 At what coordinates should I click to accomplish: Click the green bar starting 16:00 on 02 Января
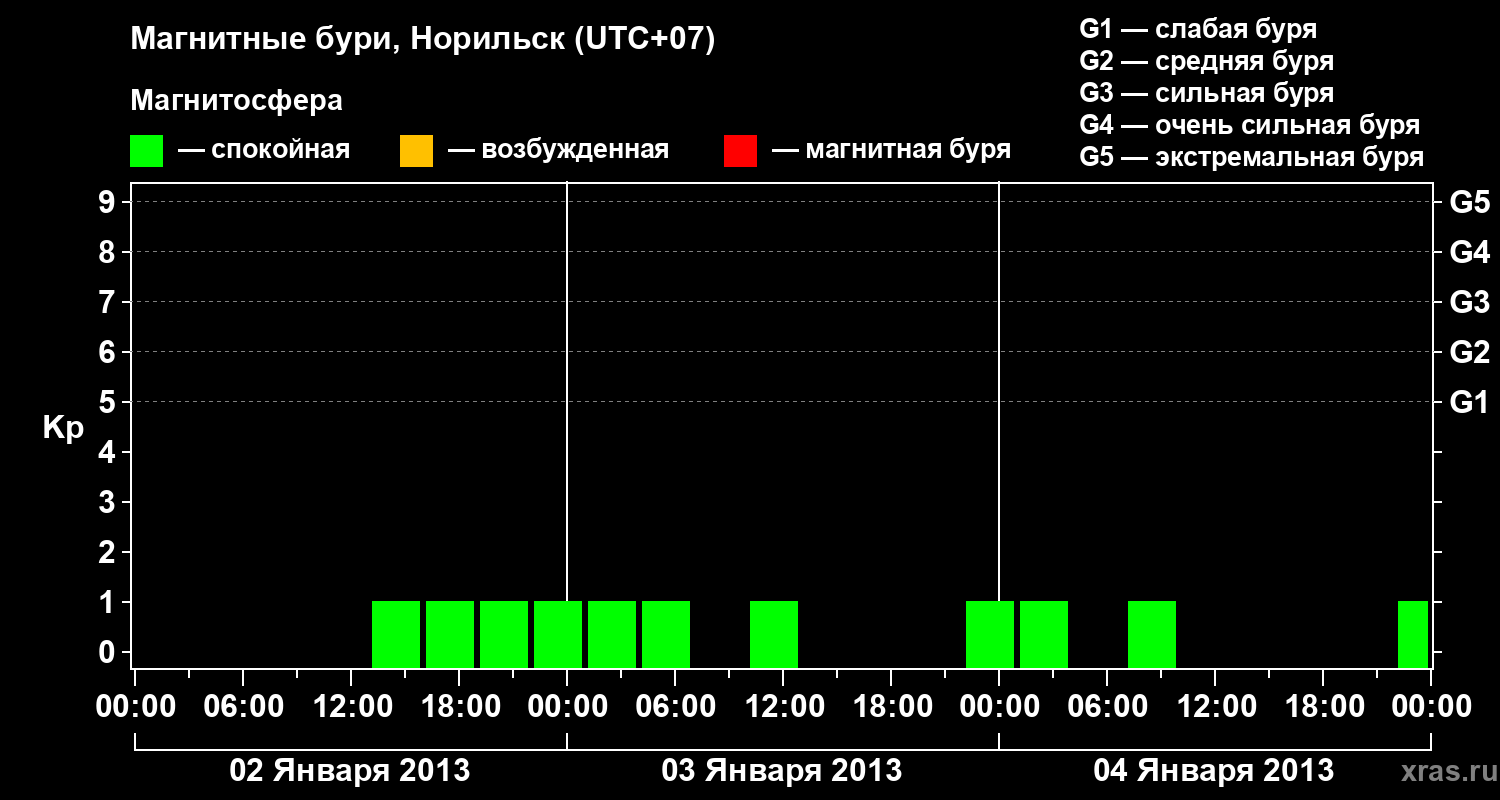click(x=450, y=634)
